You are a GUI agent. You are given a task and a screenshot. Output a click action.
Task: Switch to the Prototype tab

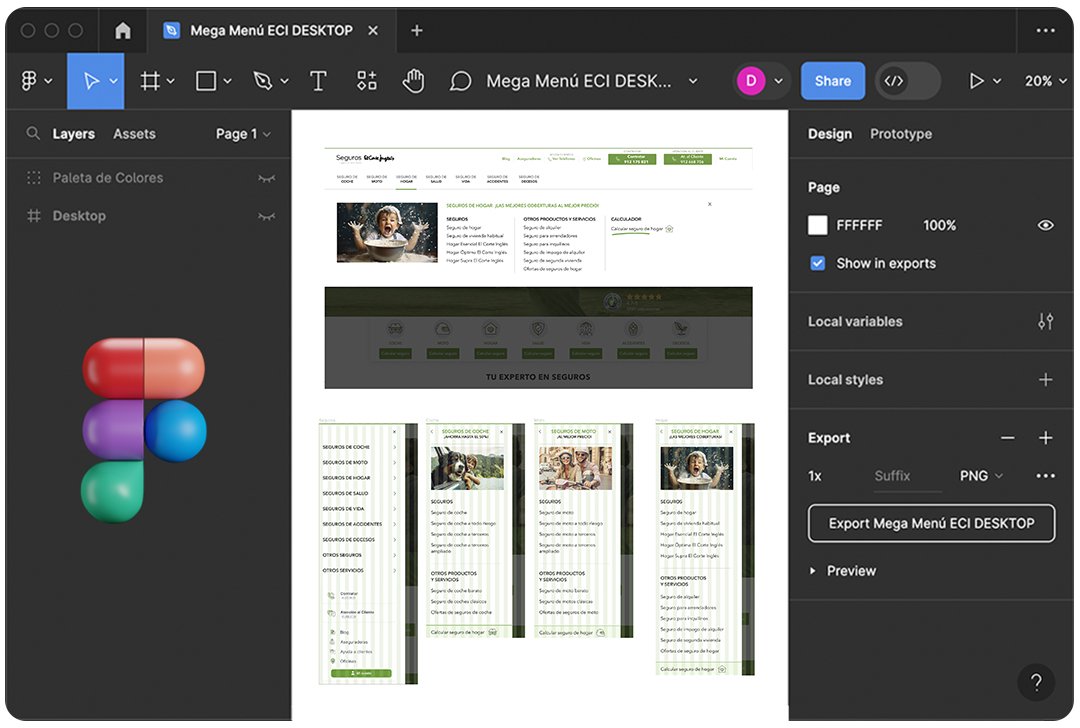click(x=901, y=133)
